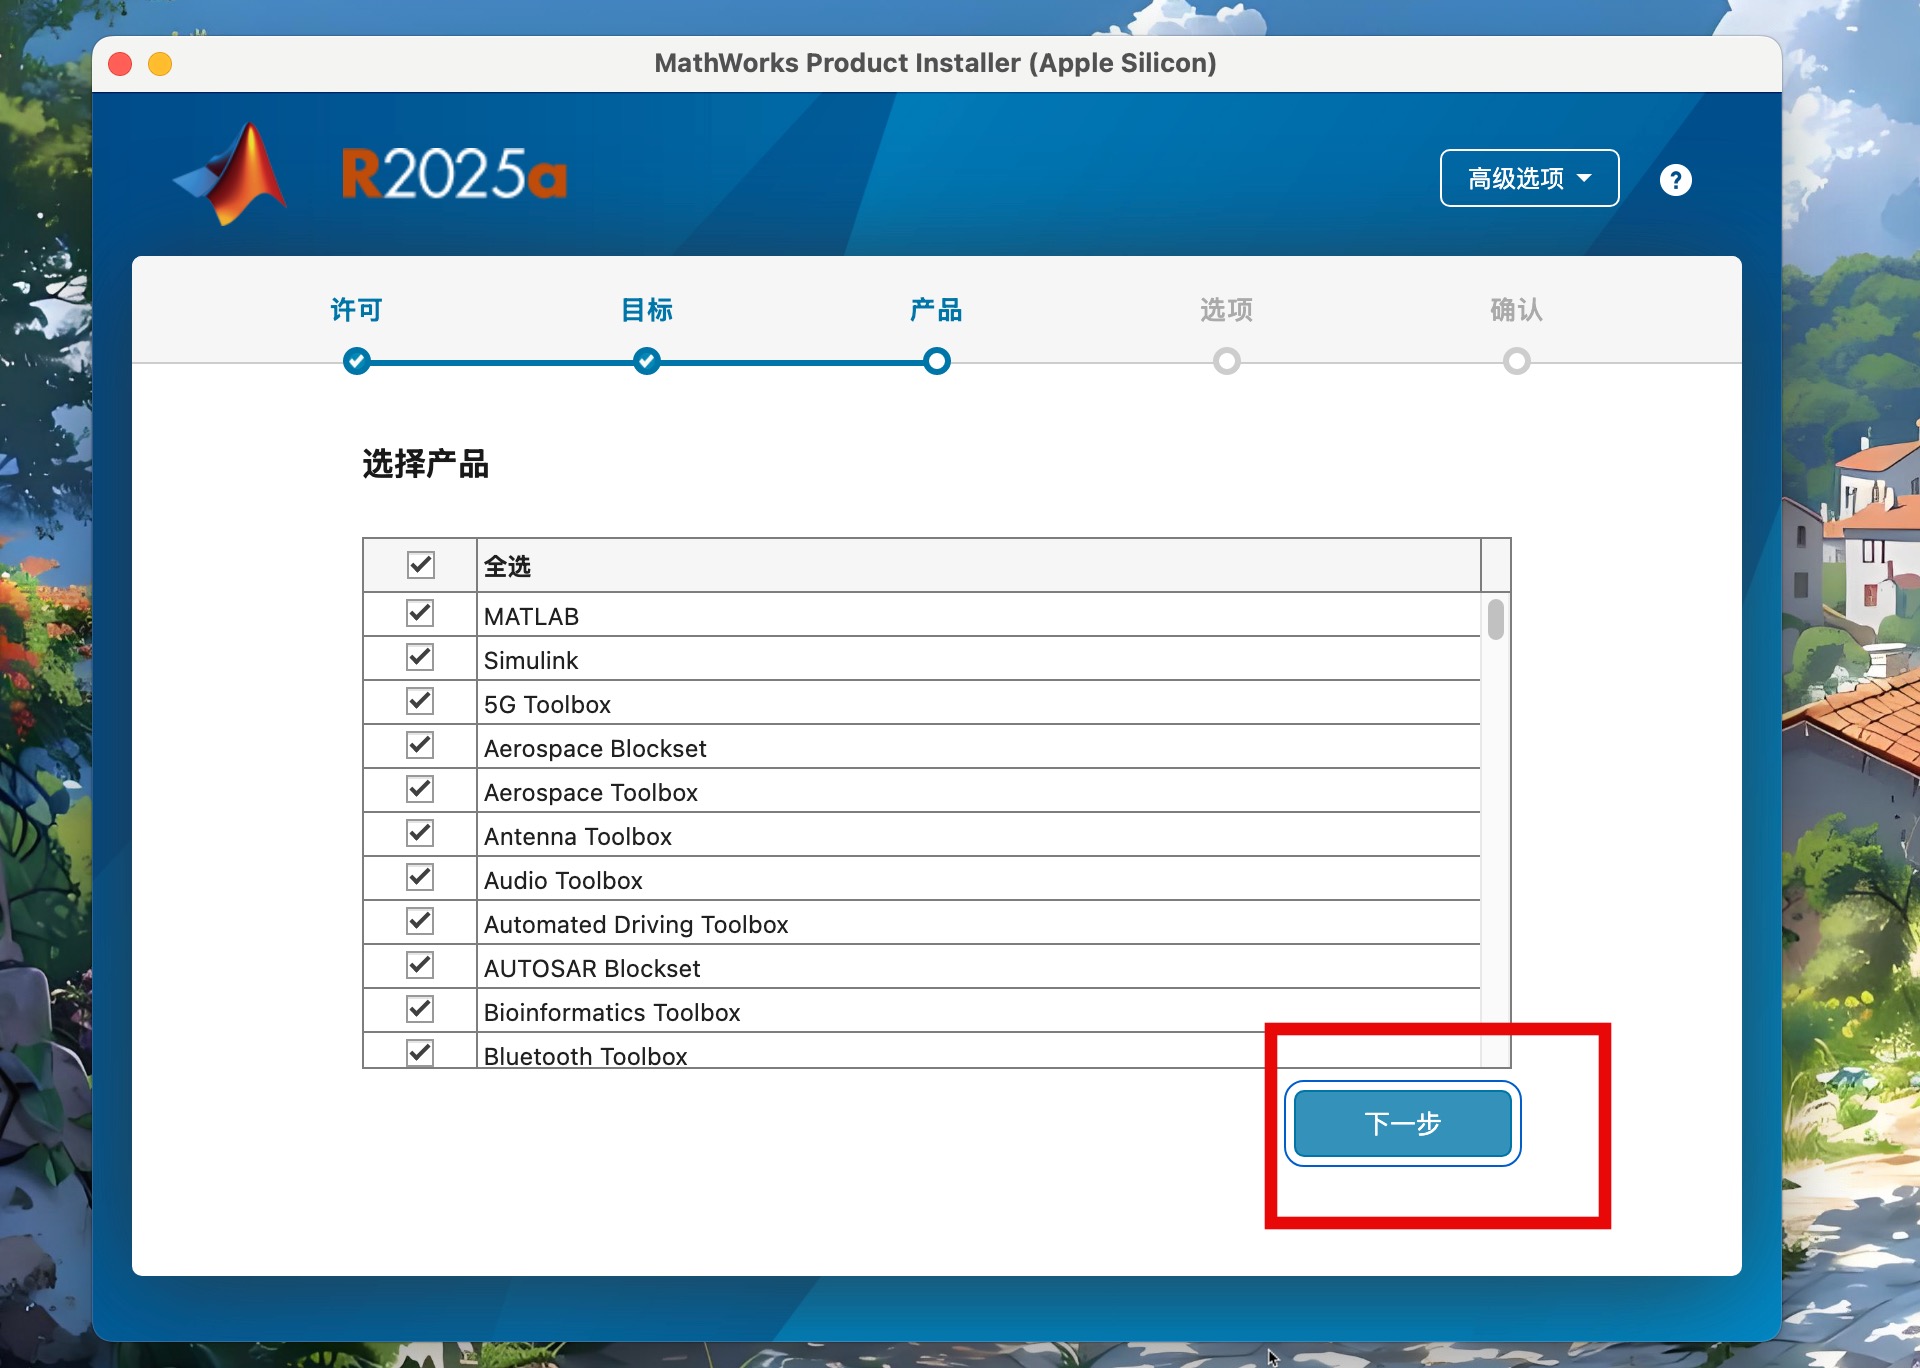This screenshot has width=1920, height=1368.
Task: Click the yellow minimize window button
Action: point(160,64)
